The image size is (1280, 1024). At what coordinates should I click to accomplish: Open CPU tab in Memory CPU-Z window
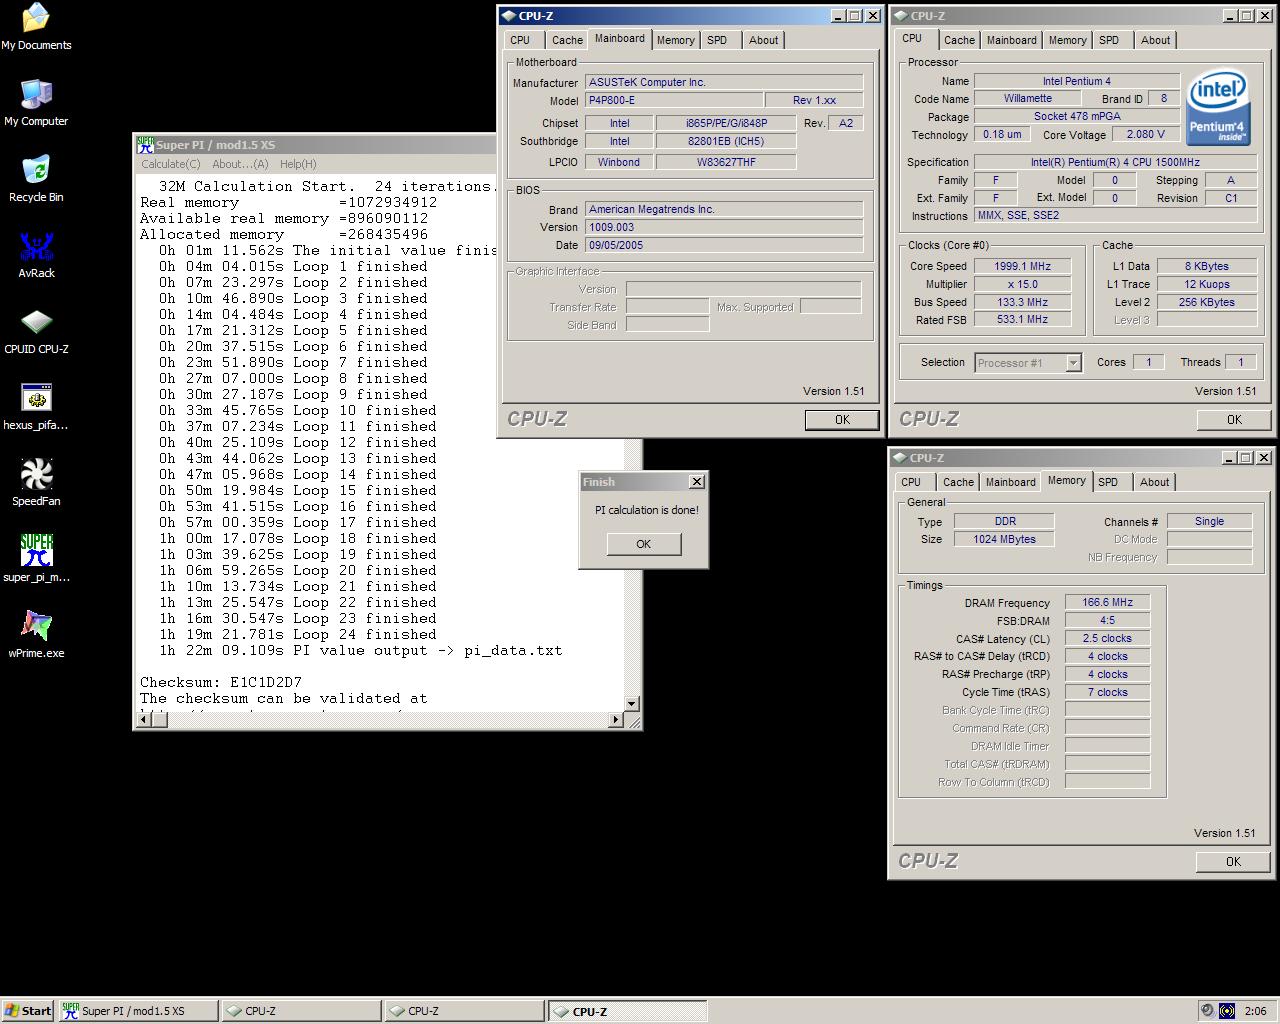(911, 482)
